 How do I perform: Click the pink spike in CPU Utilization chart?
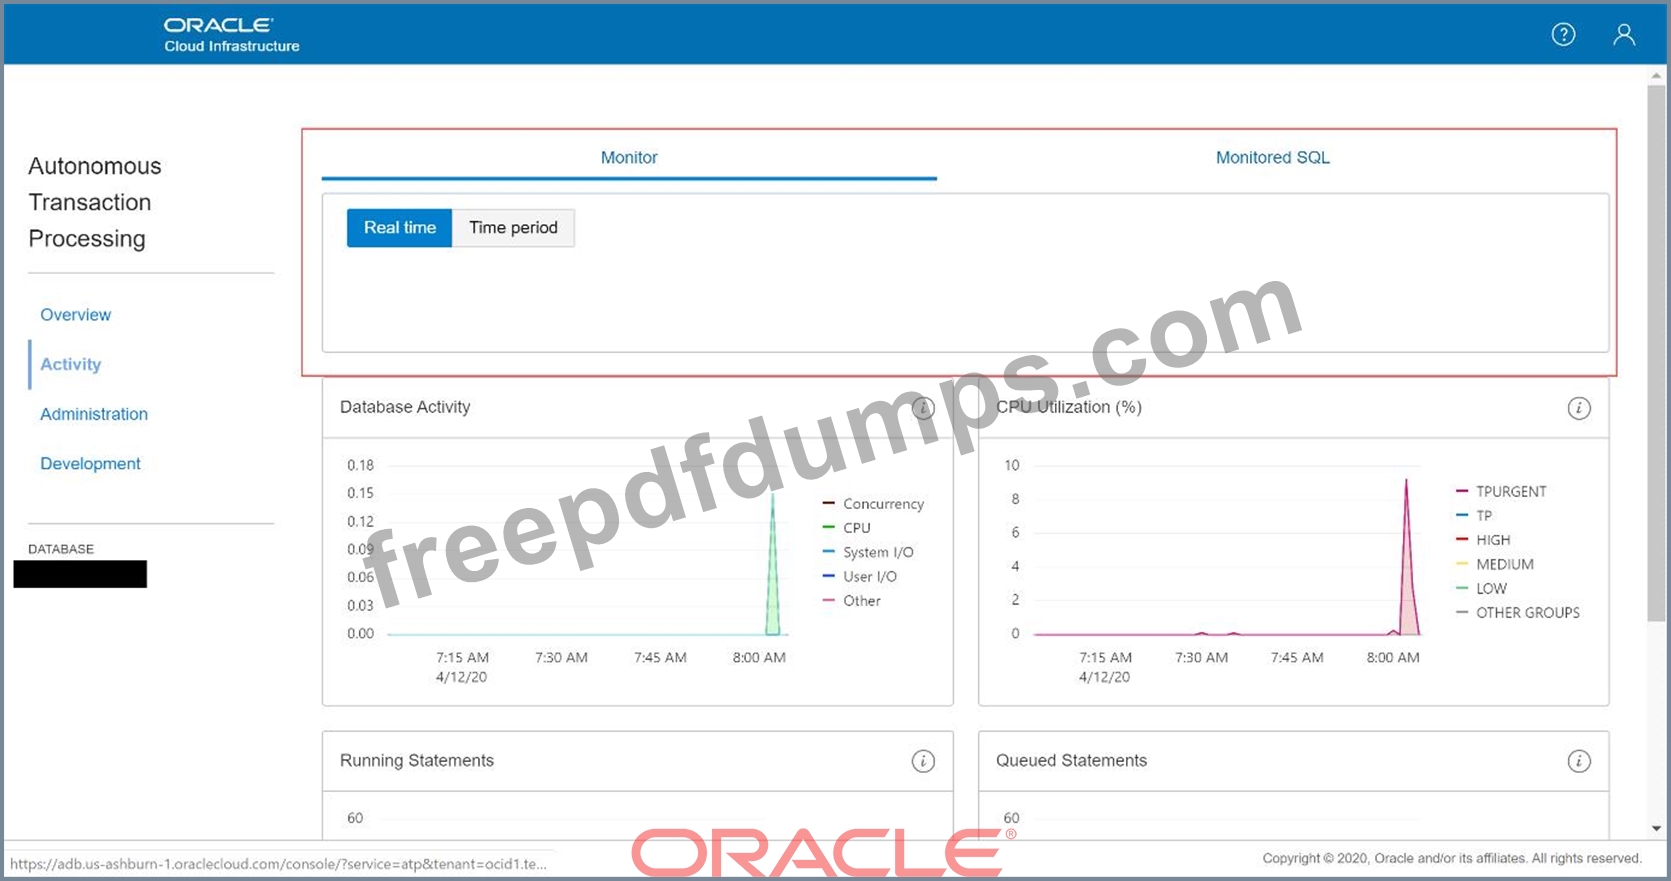coord(1407,580)
